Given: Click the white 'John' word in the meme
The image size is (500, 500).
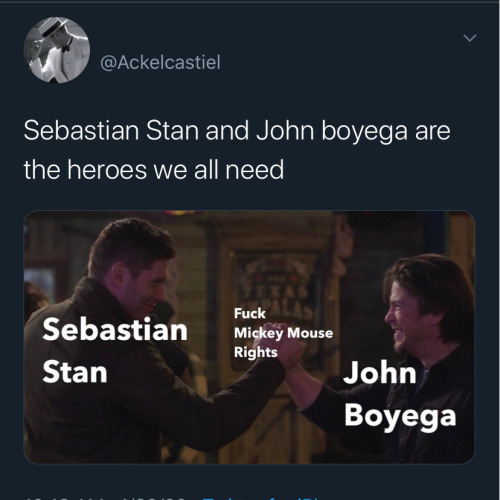Looking at the screenshot, I should 380,372.
